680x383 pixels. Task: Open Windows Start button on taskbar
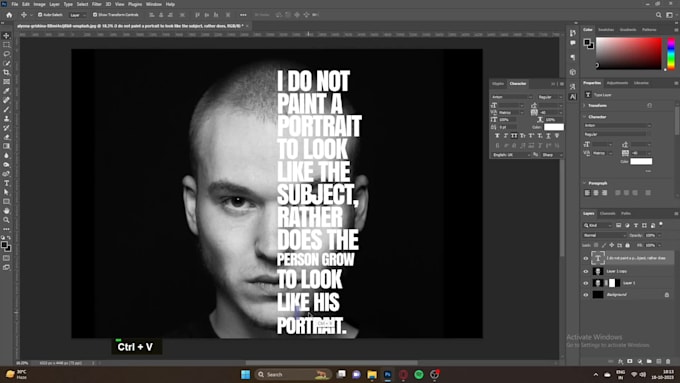coord(245,374)
